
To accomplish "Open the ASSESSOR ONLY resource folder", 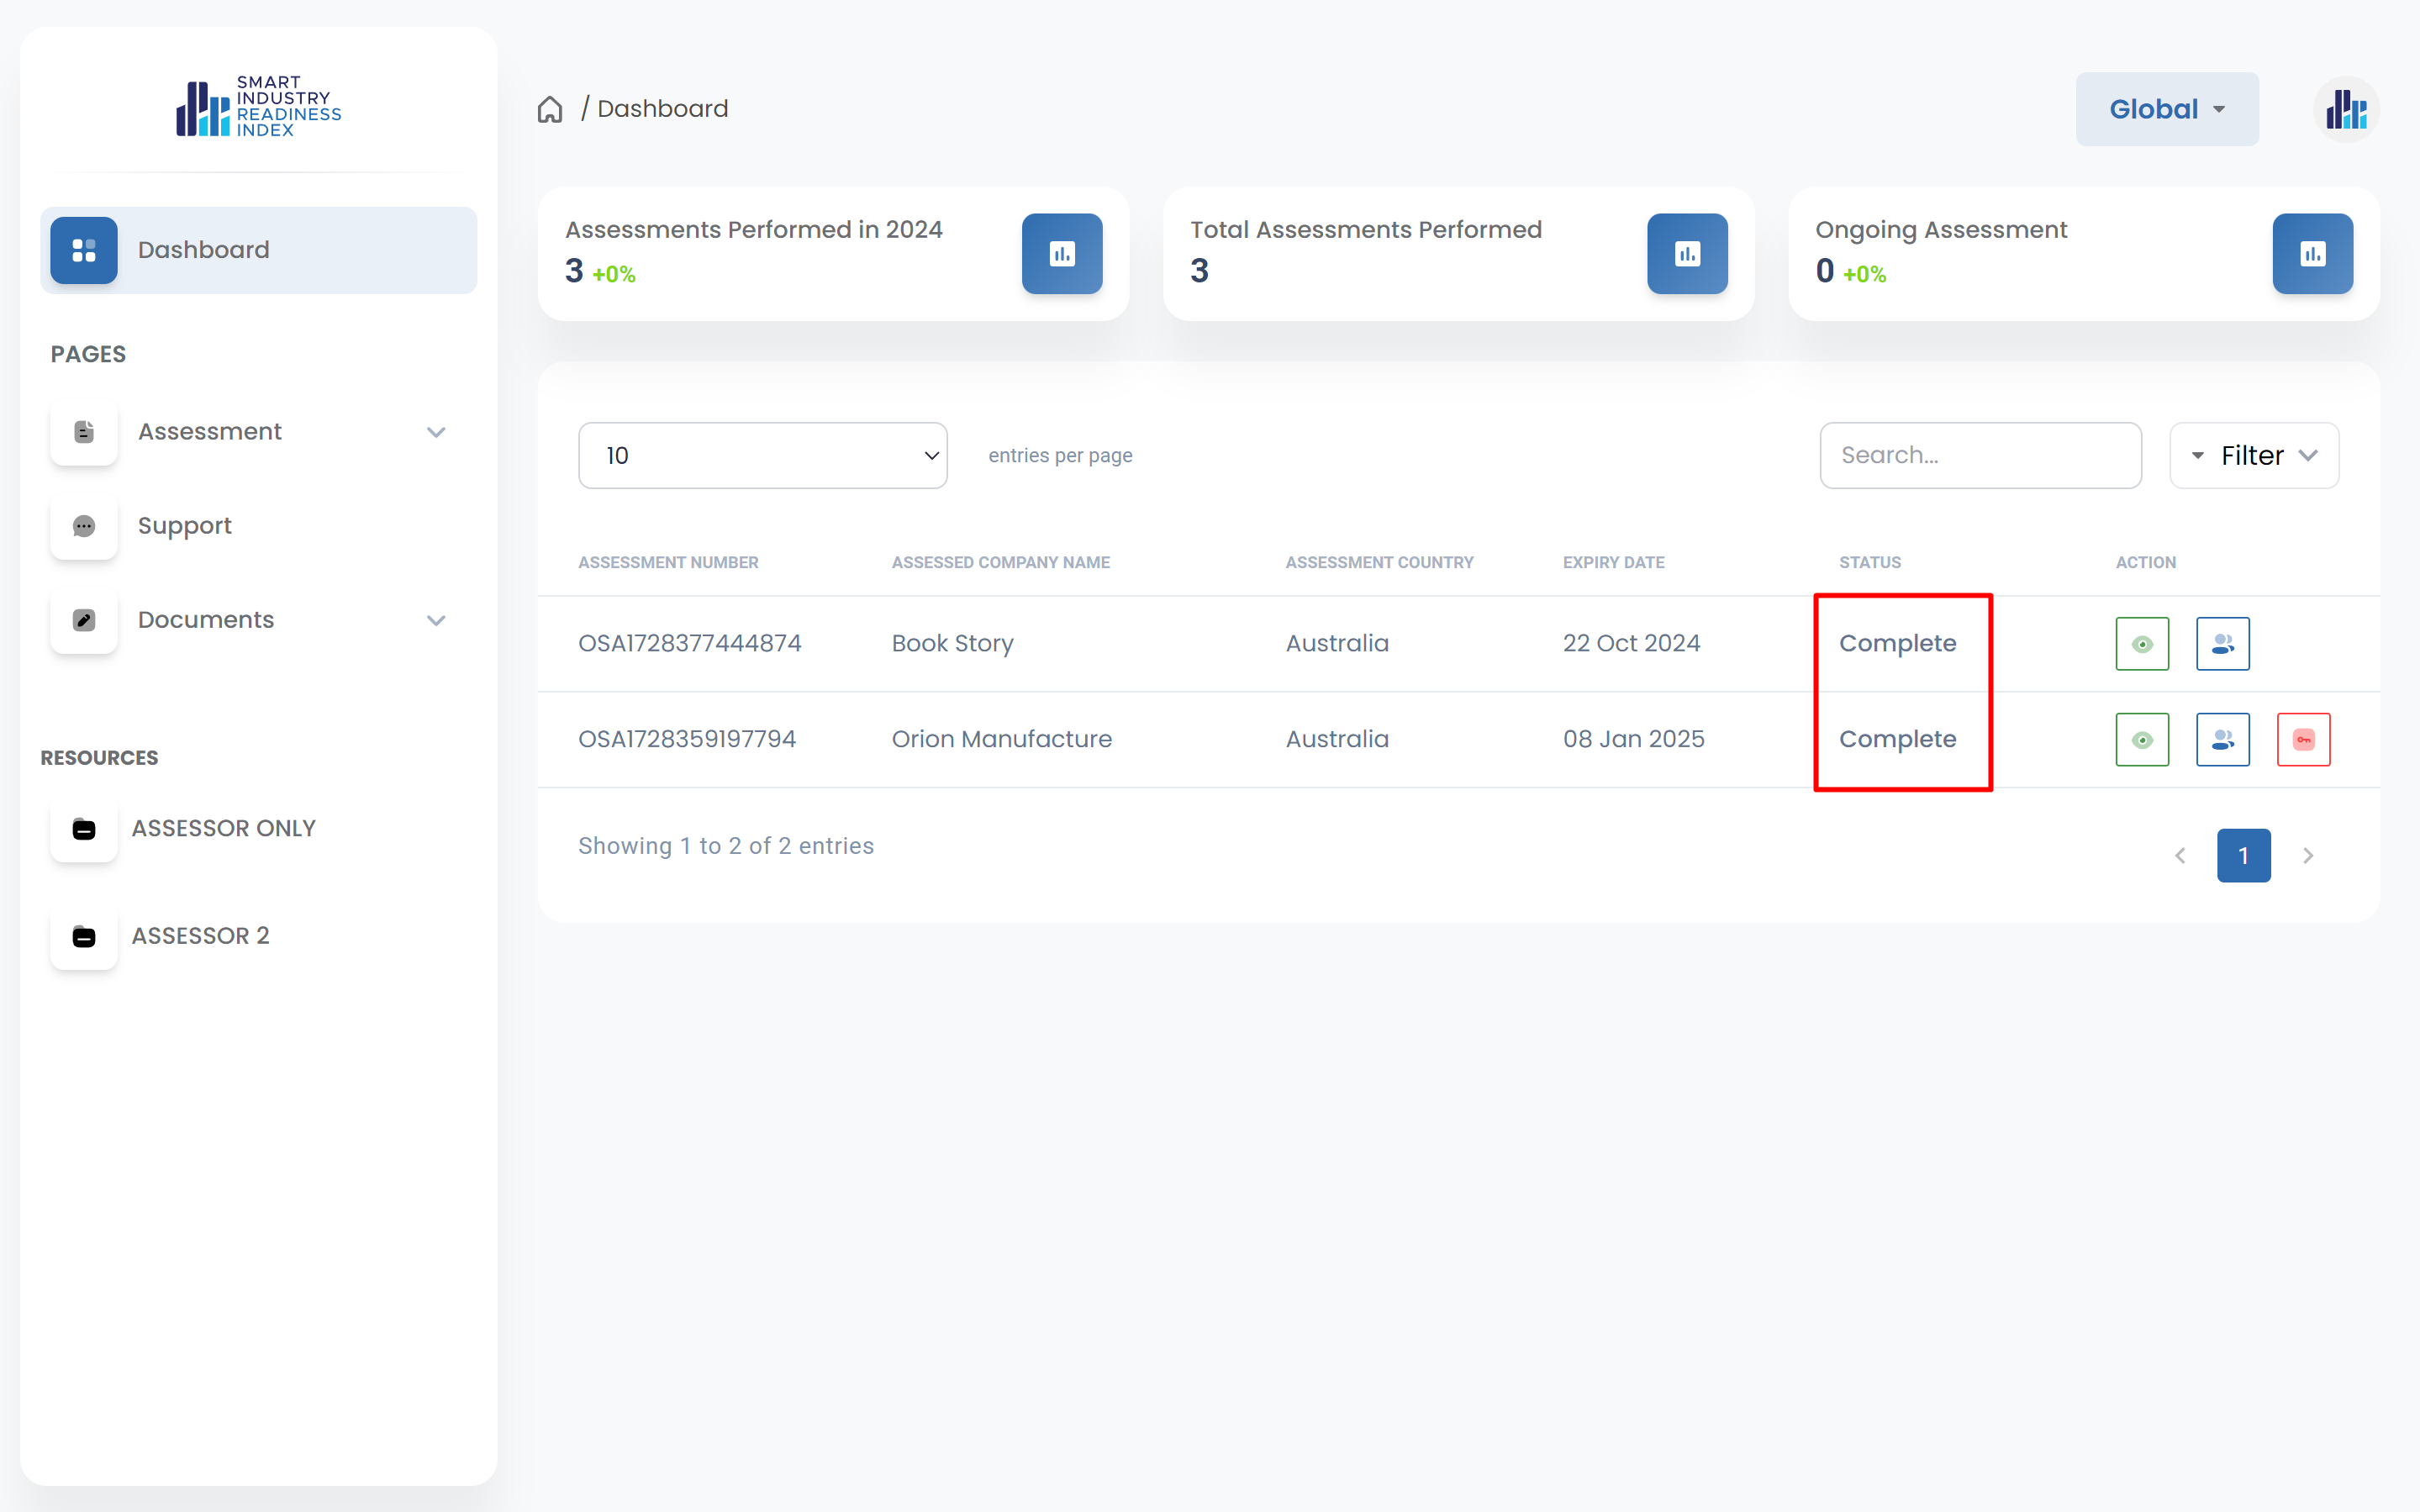I will click(x=223, y=829).
